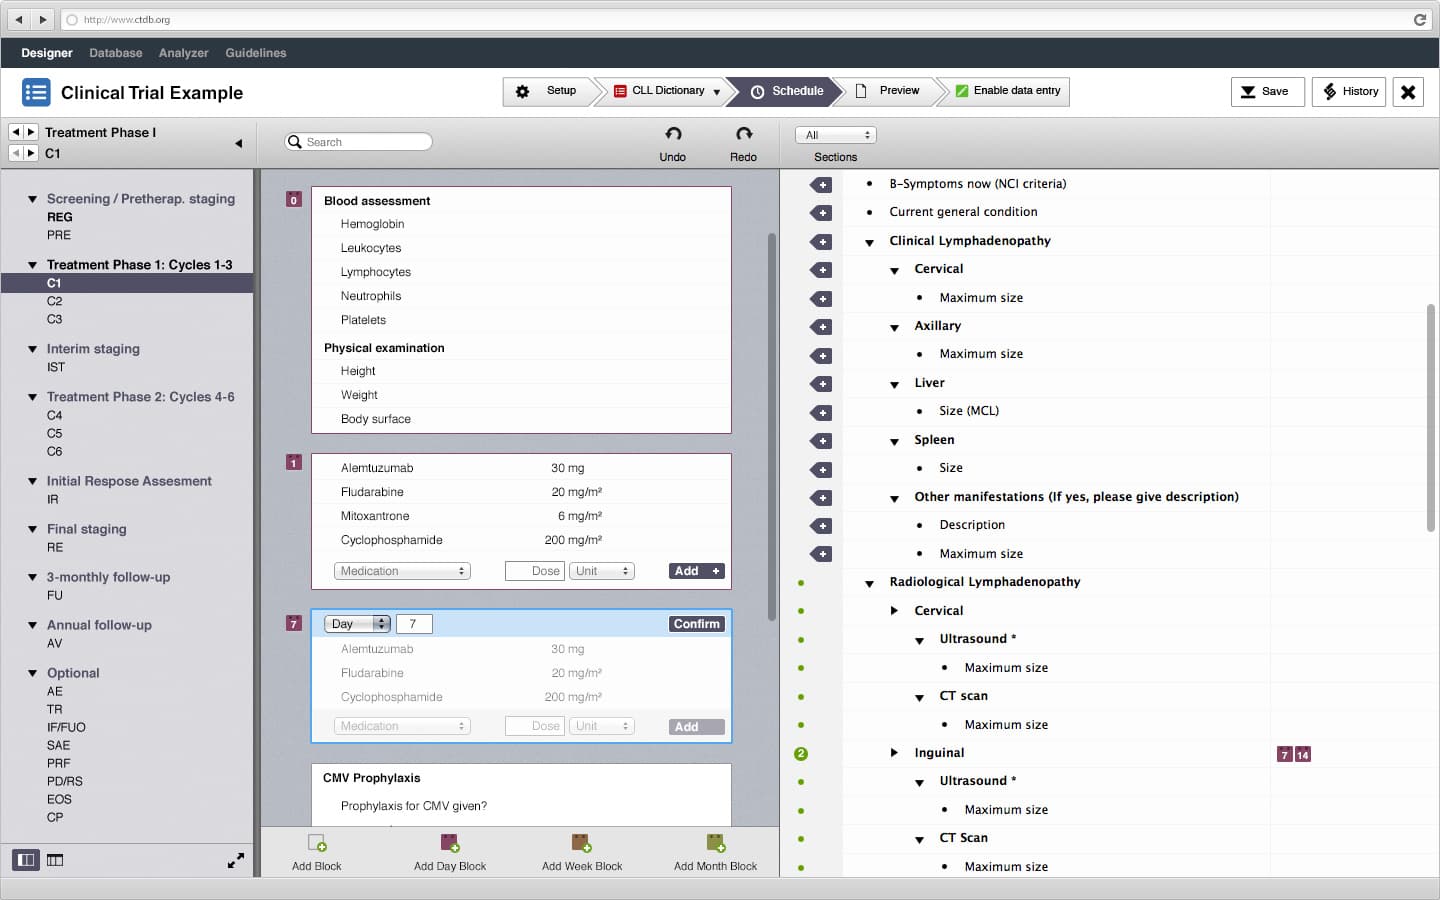
Task: Toggle the add arrow beside B-Symptoms now
Action: 821,185
